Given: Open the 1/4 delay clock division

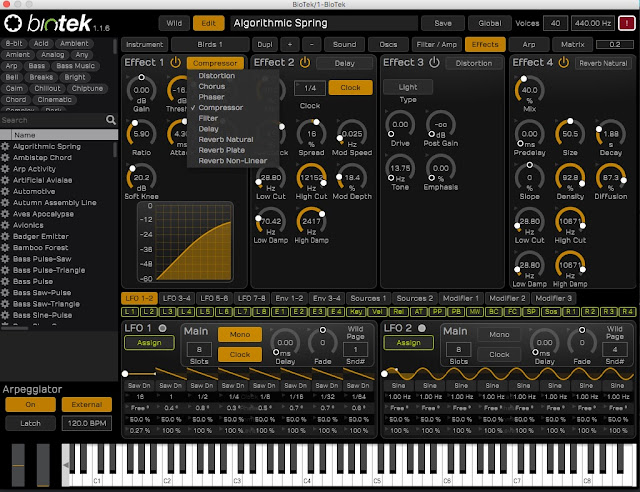Looking at the screenshot, I should tap(310, 88).
